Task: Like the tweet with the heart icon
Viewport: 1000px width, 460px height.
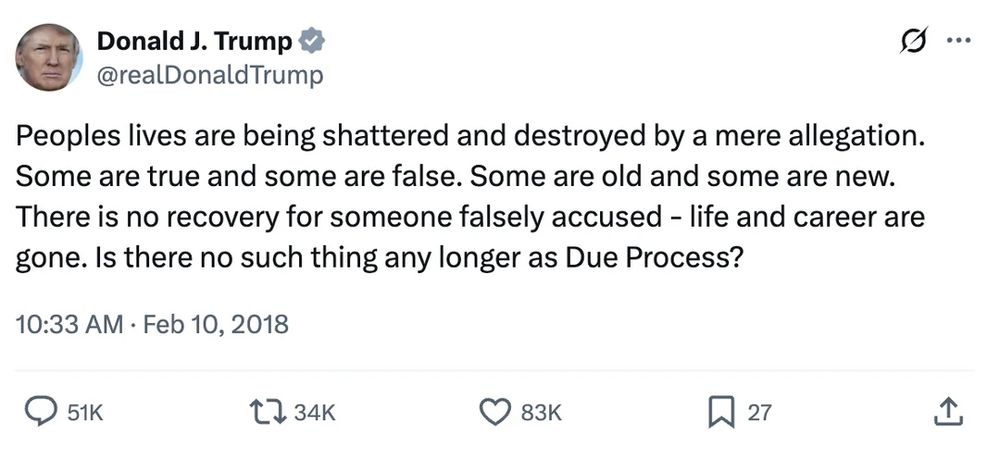Action: coord(495,412)
